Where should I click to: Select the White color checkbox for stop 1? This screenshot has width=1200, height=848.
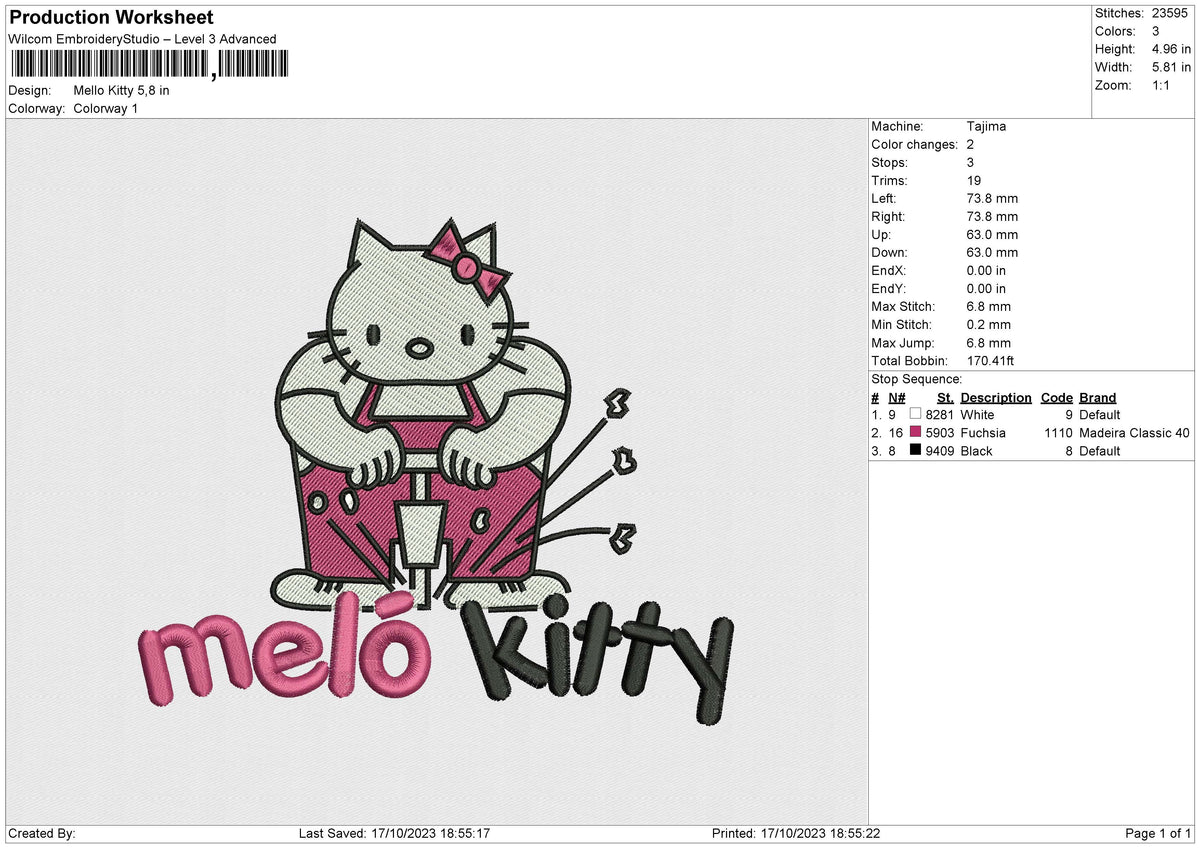(913, 415)
